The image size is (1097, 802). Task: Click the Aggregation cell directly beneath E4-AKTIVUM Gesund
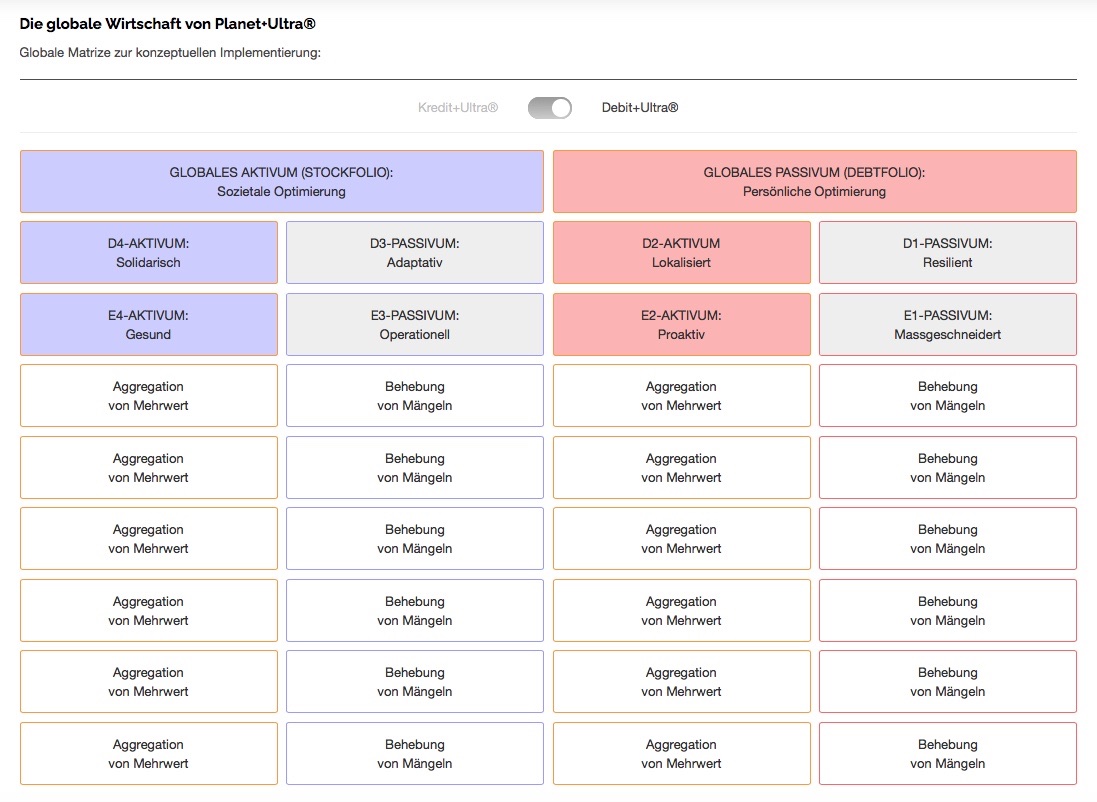click(x=149, y=396)
